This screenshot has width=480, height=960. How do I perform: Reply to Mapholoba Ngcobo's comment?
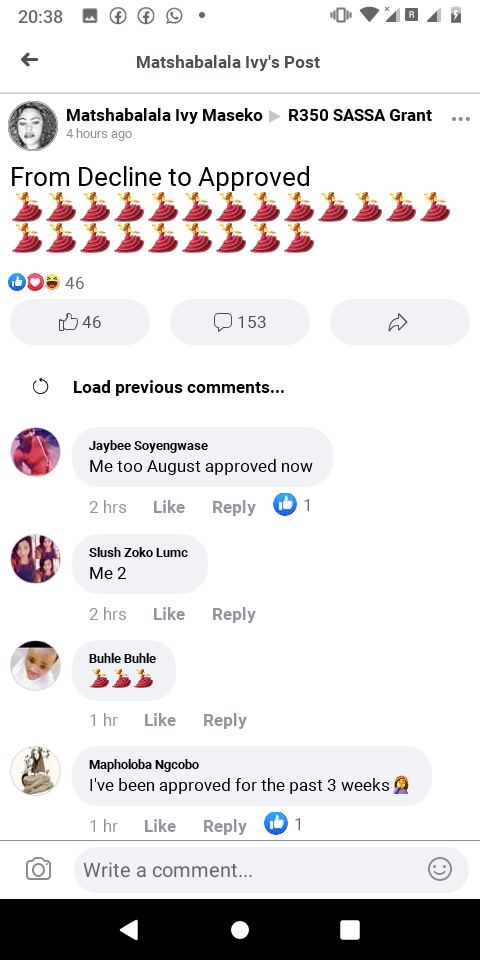tap(225, 826)
